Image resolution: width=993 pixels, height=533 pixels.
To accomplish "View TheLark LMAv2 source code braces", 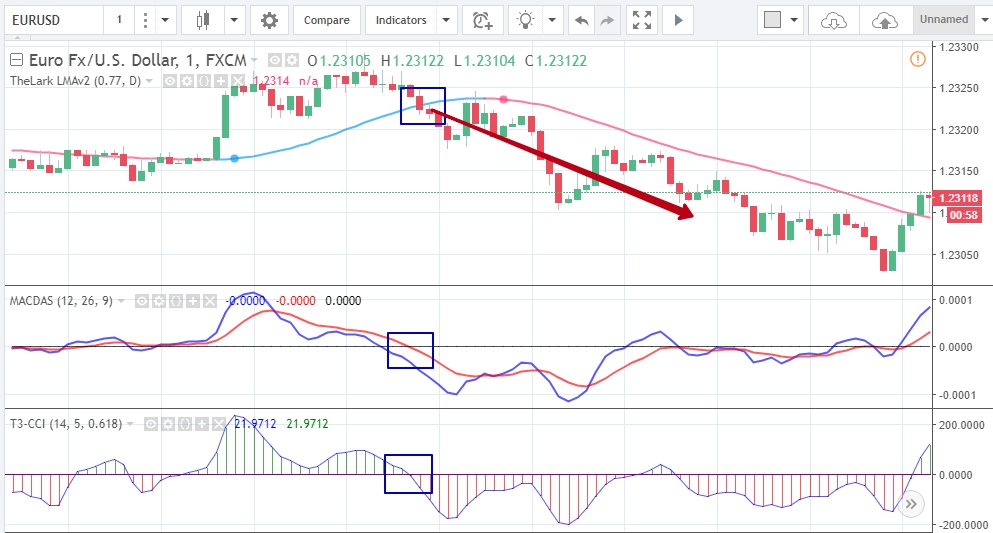I will point(204,81).
